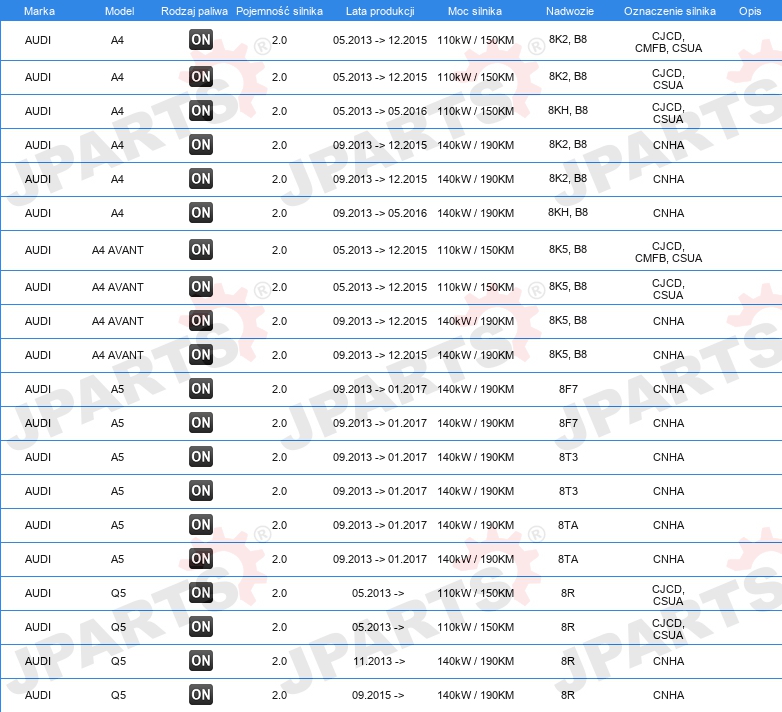
Task: Click the ON icon in the Q5 11.2013 row
Action: (201, 661)
